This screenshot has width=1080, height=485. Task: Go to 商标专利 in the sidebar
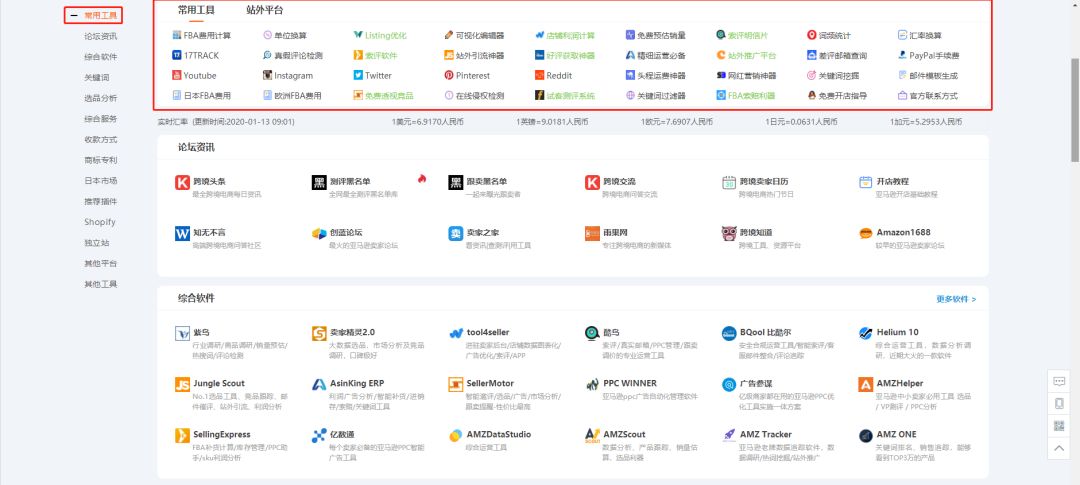[x=101, y=160]
